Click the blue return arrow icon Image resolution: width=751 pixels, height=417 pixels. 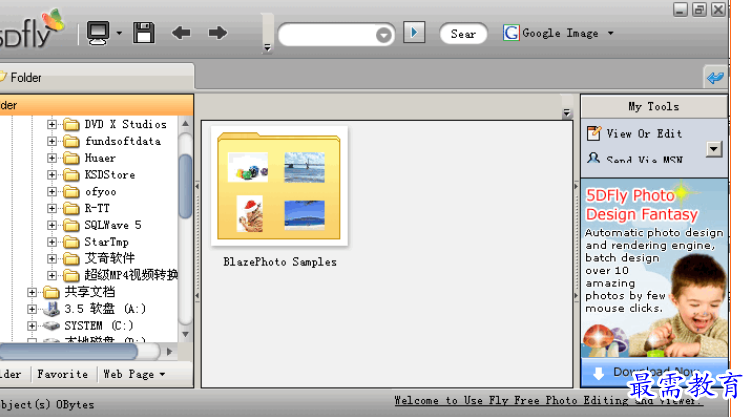point(716,77)
